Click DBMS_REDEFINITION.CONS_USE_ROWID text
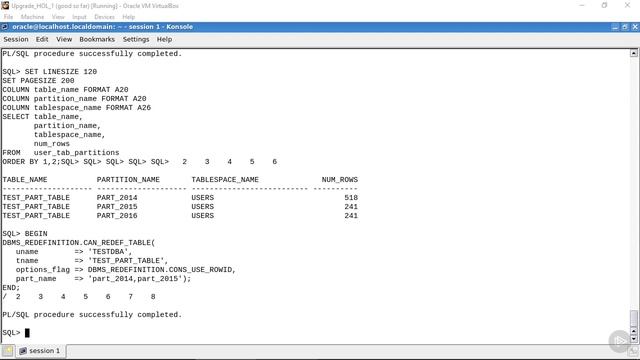Viewport: 640px width, 360px height. (160, 269)
